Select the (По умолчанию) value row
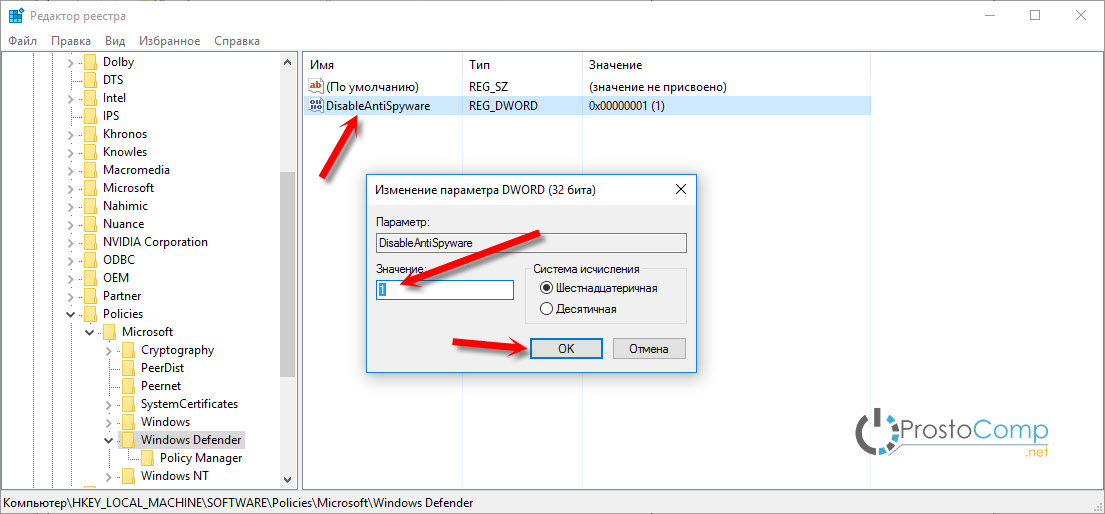The width and height of the screenshot is (1105, 514). (588, 87)
